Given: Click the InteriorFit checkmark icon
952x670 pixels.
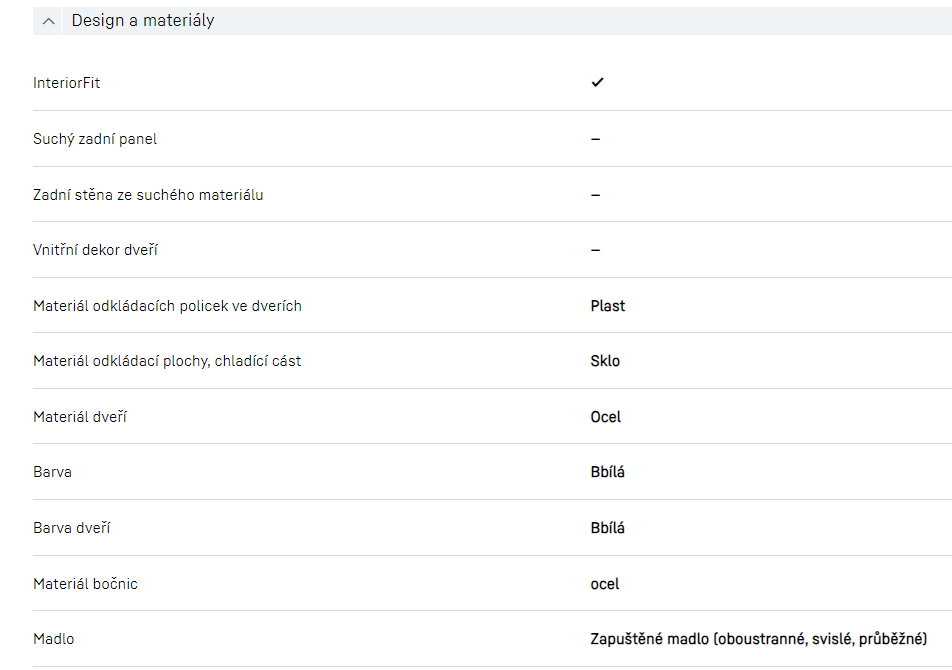Looking at the screenshot, I should (597, 82).
